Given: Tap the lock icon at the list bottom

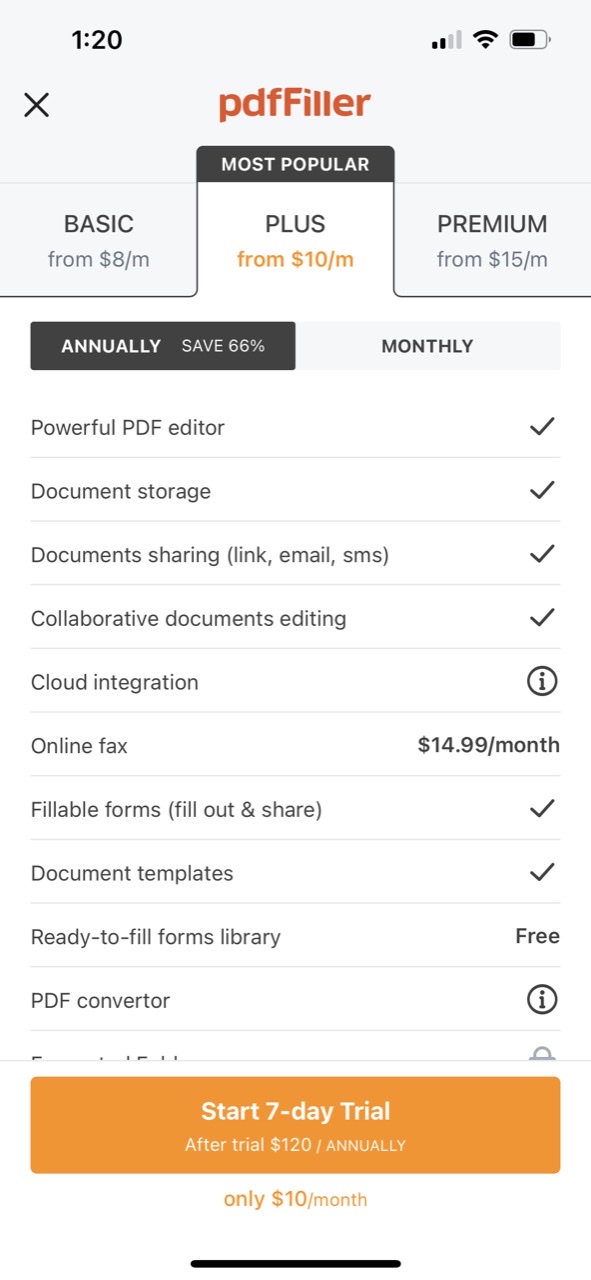Looking at the screenshot, I should click(x=542, y=1055).
